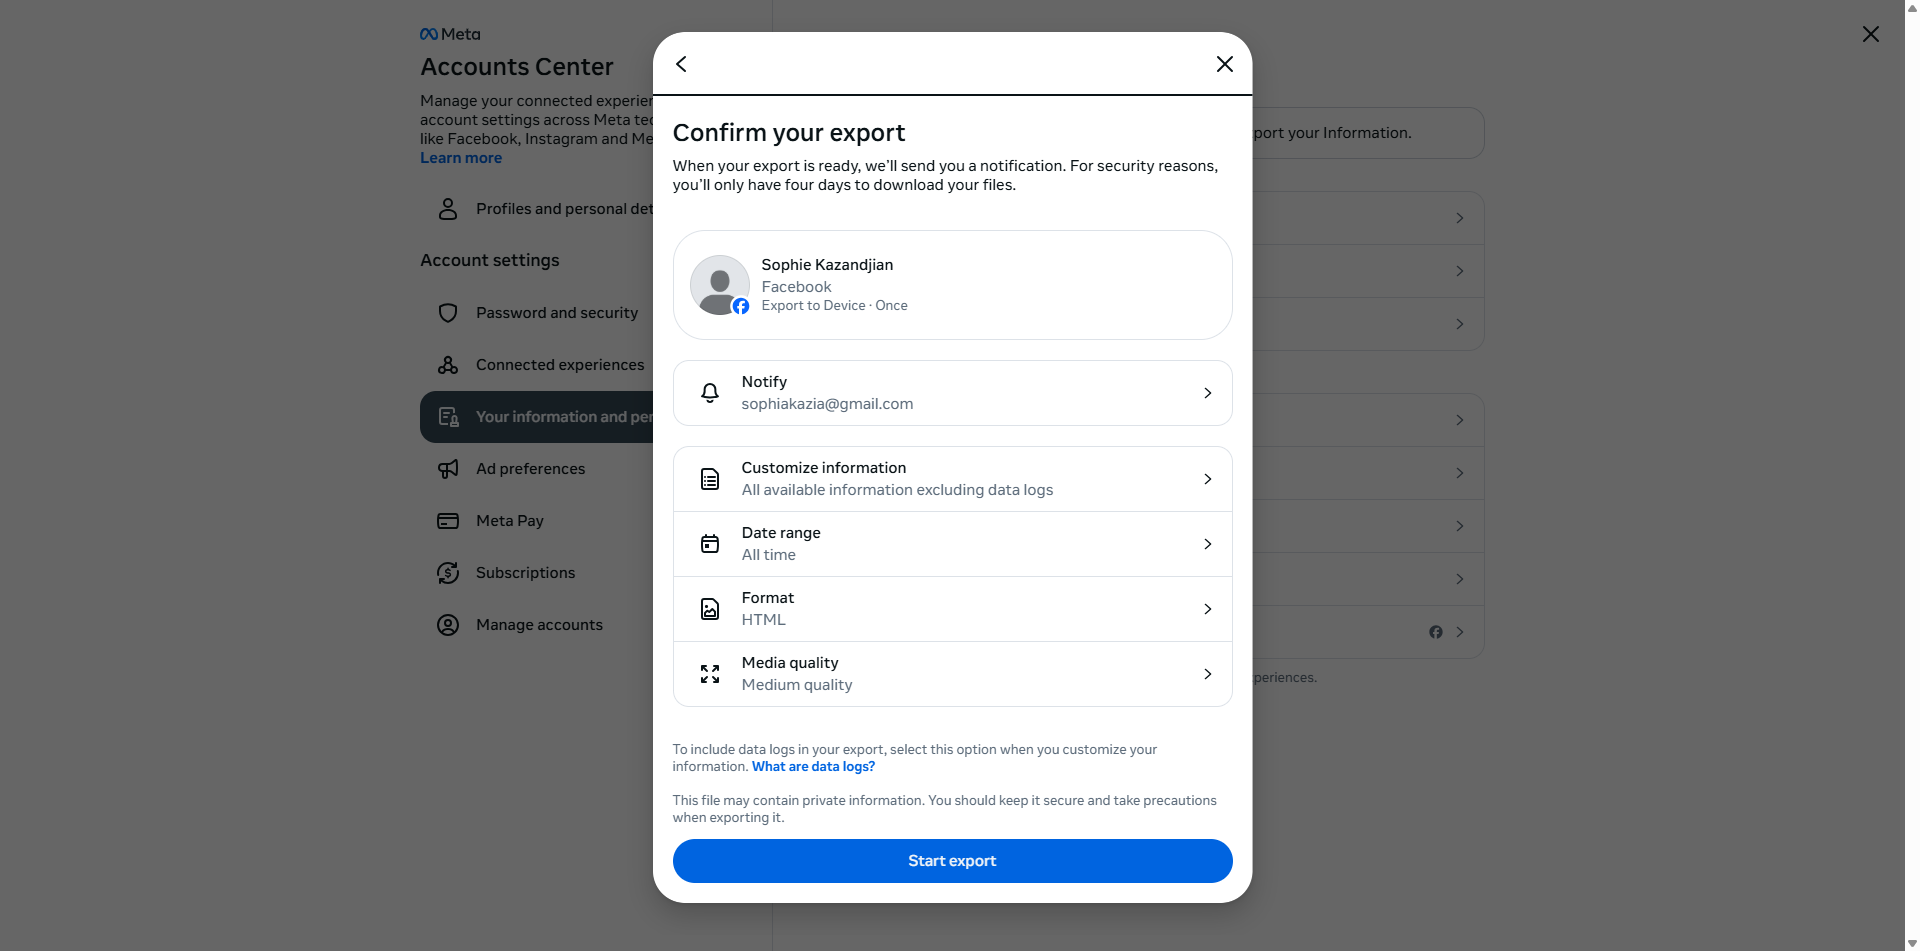Close the Accounts Center overlay
The image size is (1920, 951).
coord(1870,34)
